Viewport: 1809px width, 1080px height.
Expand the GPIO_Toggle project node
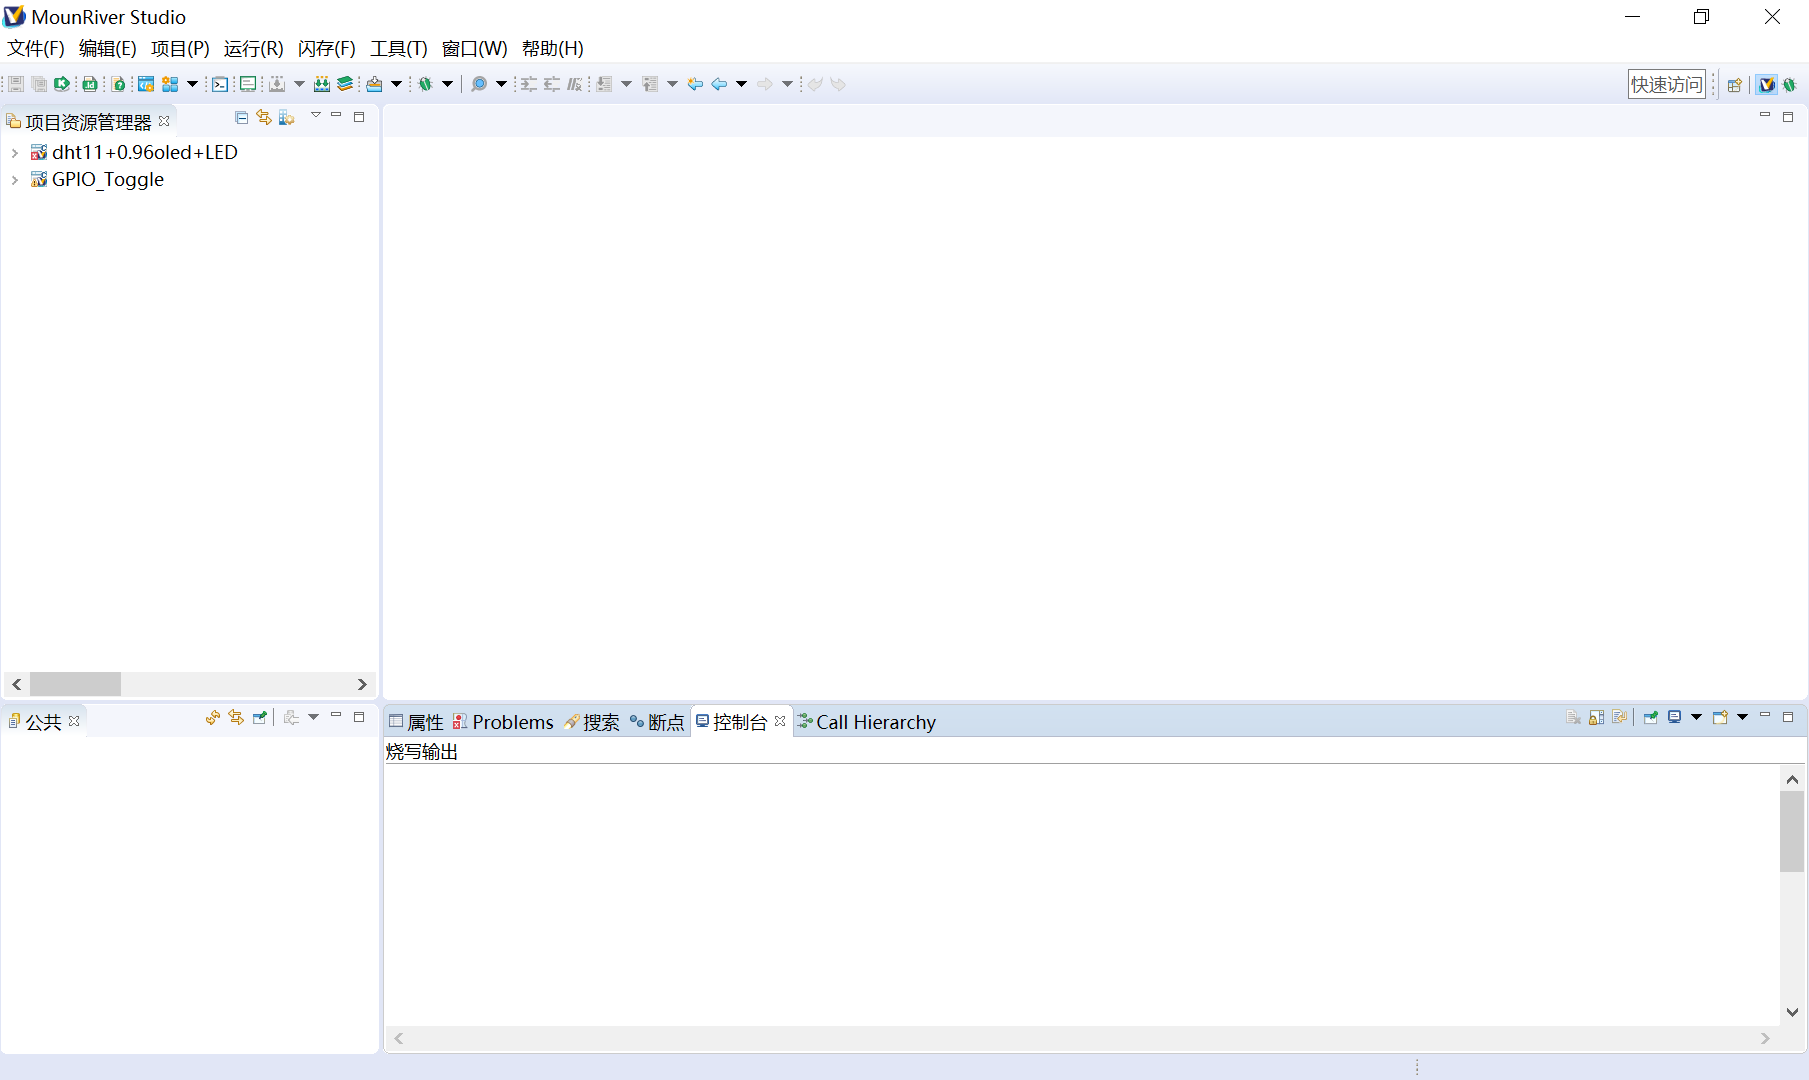pos(14,180)
